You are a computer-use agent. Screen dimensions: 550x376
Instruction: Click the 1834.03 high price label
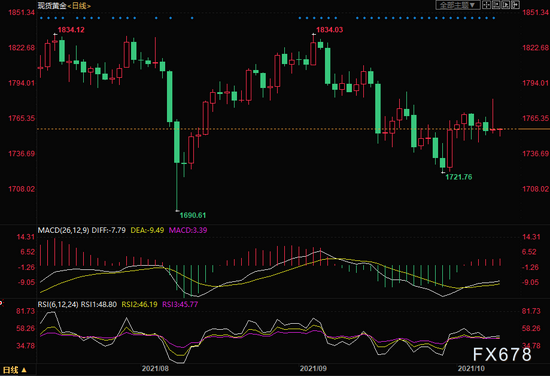coord(329,30)
